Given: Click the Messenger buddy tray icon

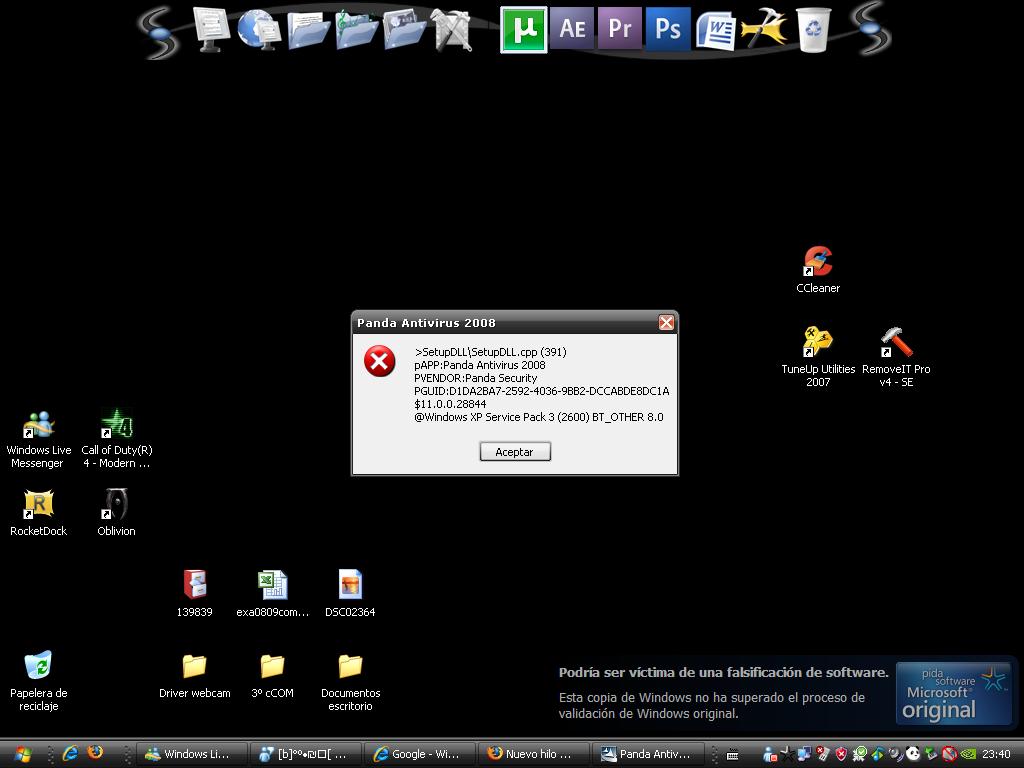Looking at the screenshot, I should click(769, 754).
